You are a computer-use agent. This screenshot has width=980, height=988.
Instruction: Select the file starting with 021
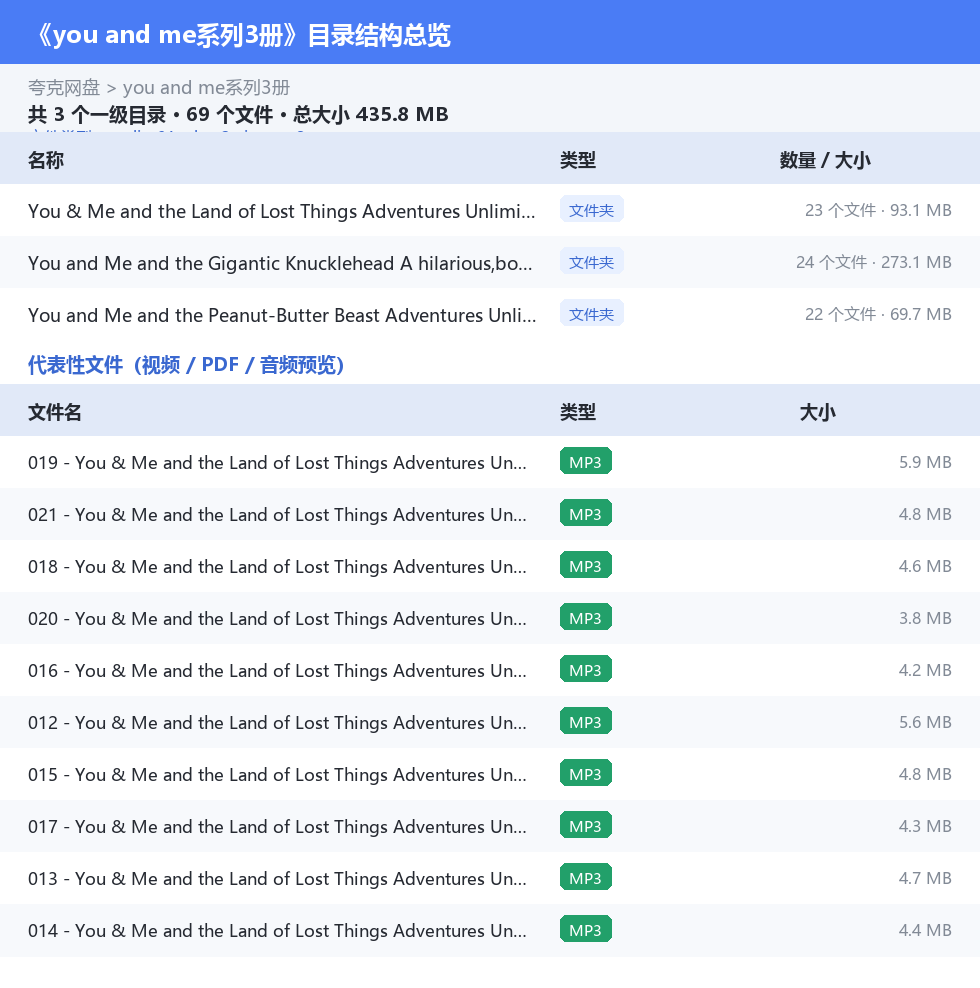(490, 514)
